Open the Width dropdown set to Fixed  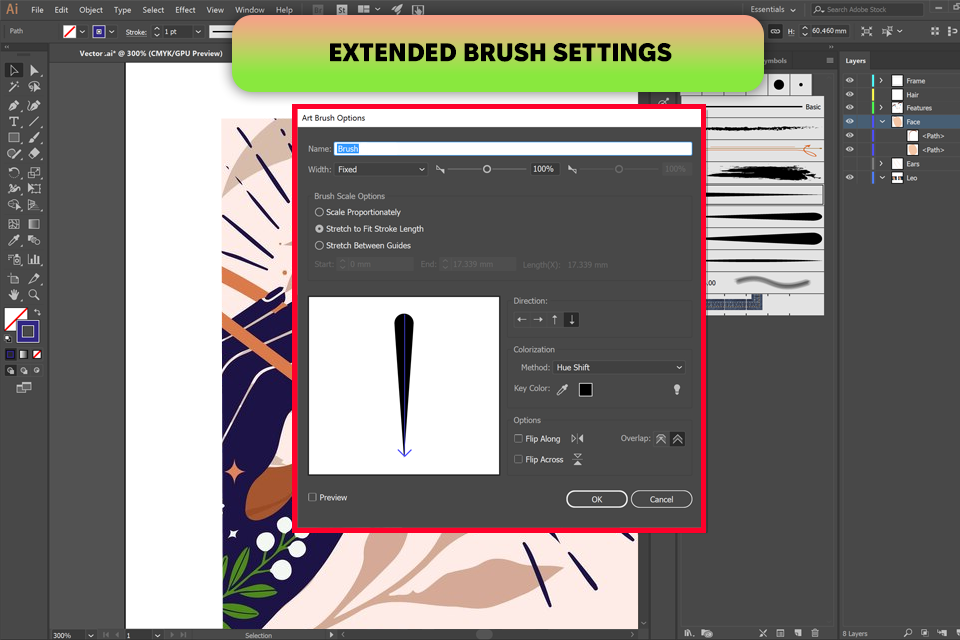tap(381, 170)
